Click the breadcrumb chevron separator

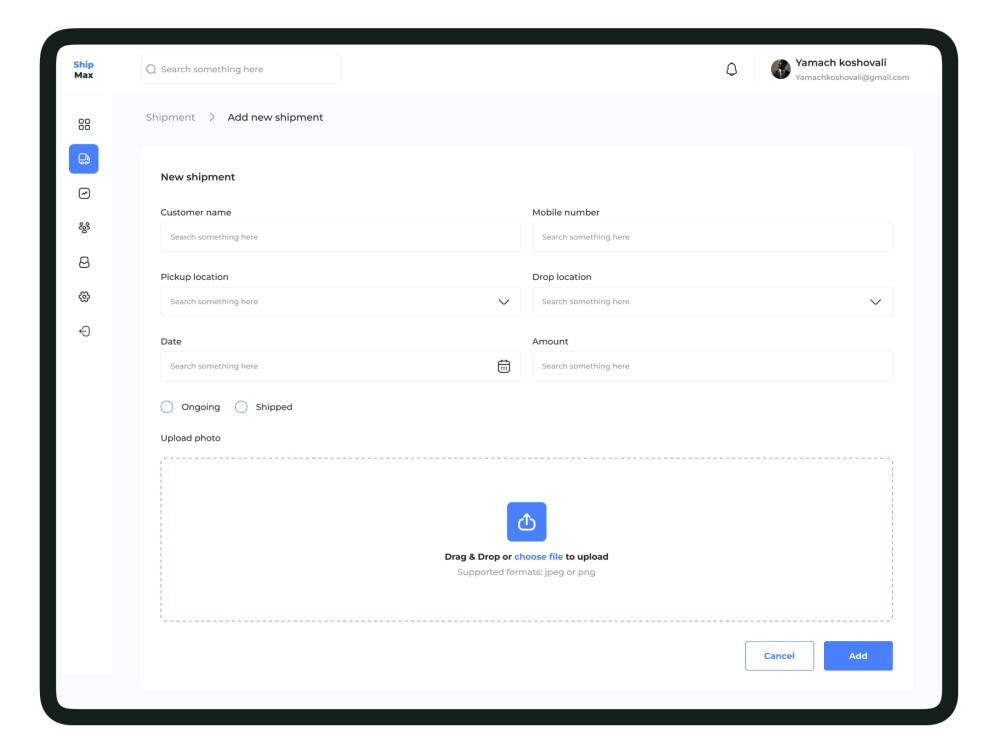pos(212,117)
